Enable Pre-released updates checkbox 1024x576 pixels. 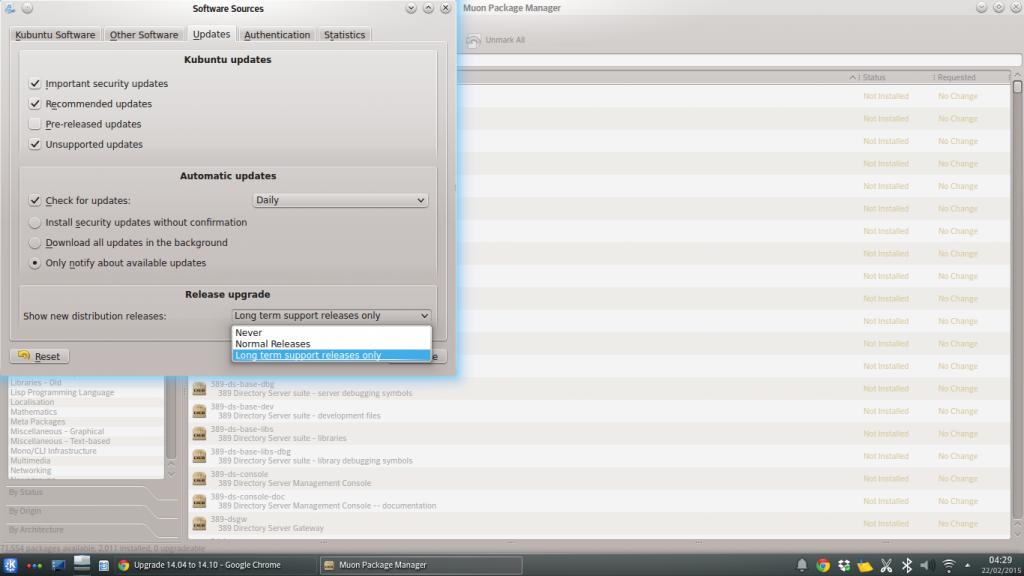[x=36, y=124]
